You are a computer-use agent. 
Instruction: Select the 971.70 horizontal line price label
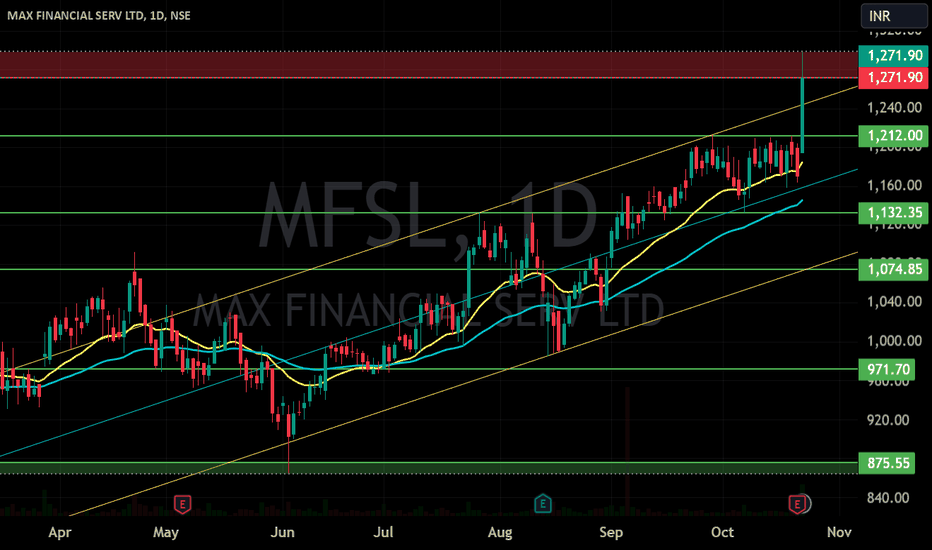[888, 369]
